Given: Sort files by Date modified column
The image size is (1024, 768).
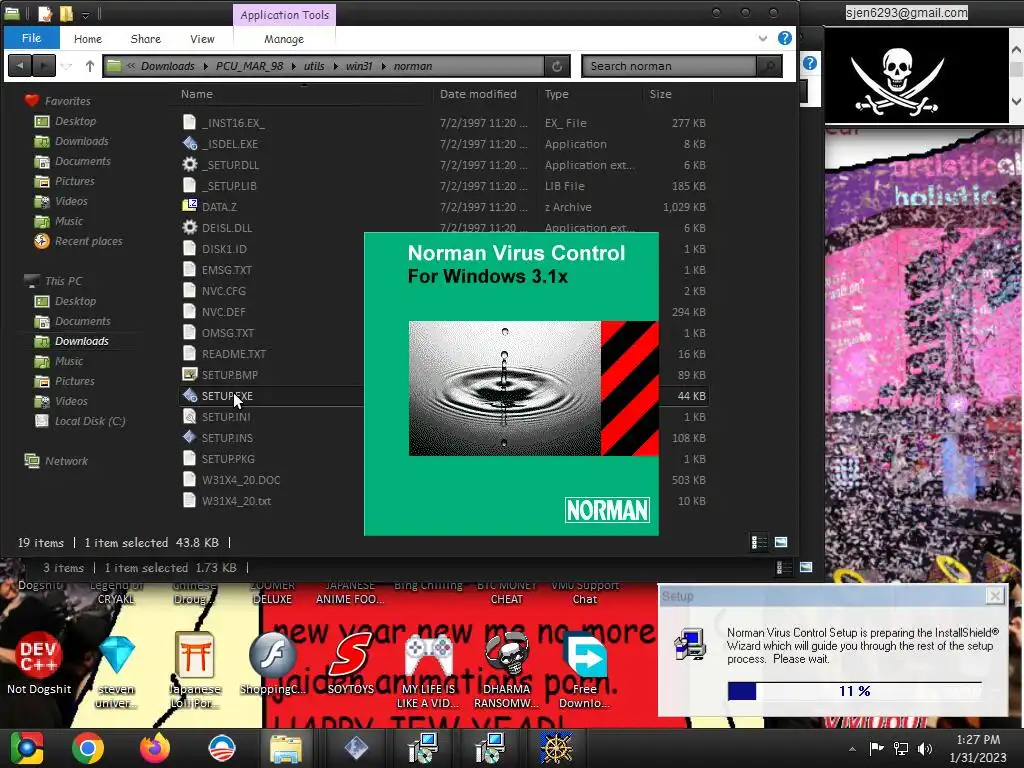Looking at the screenshot, I should coord(478,94).
